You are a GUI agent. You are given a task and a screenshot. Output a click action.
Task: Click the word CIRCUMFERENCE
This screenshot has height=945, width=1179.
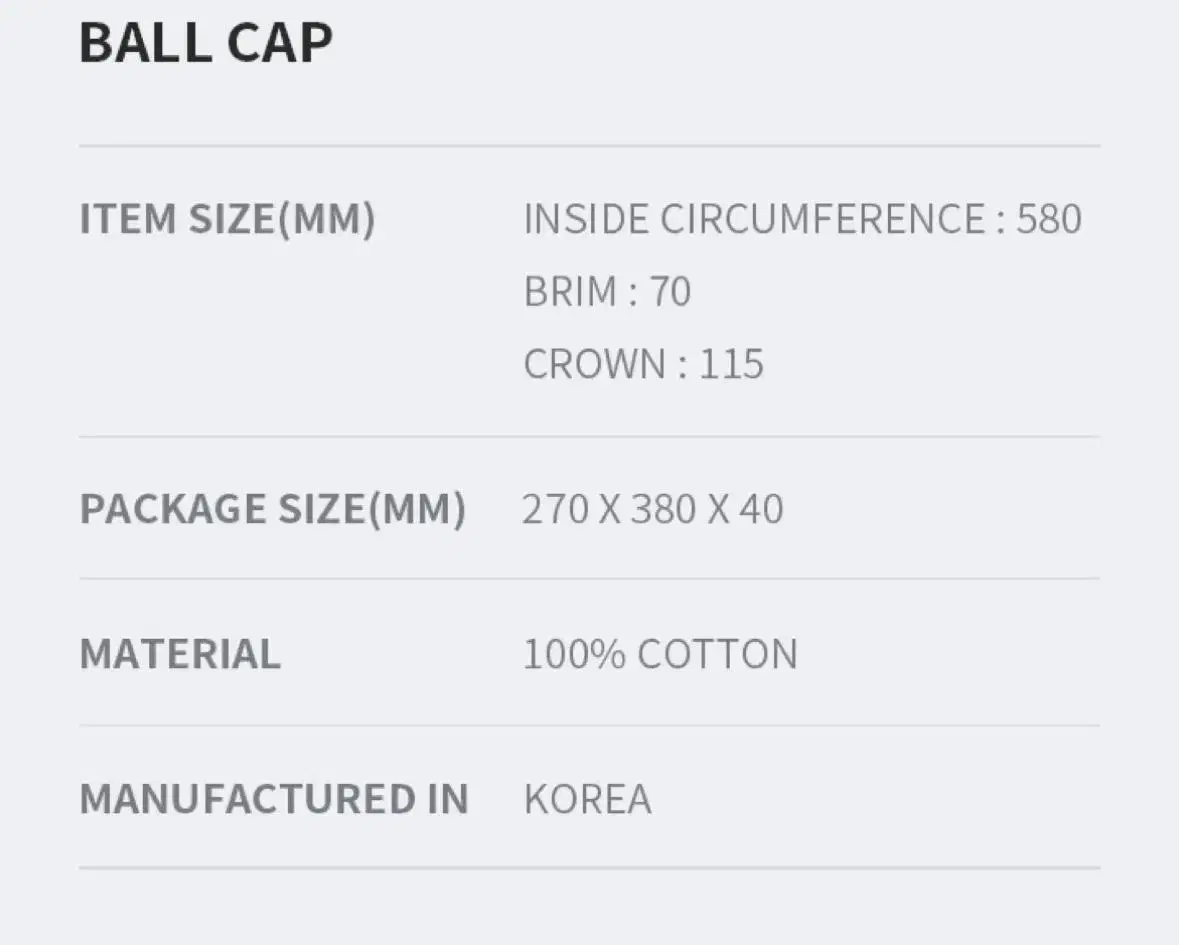tap(823, 219)
